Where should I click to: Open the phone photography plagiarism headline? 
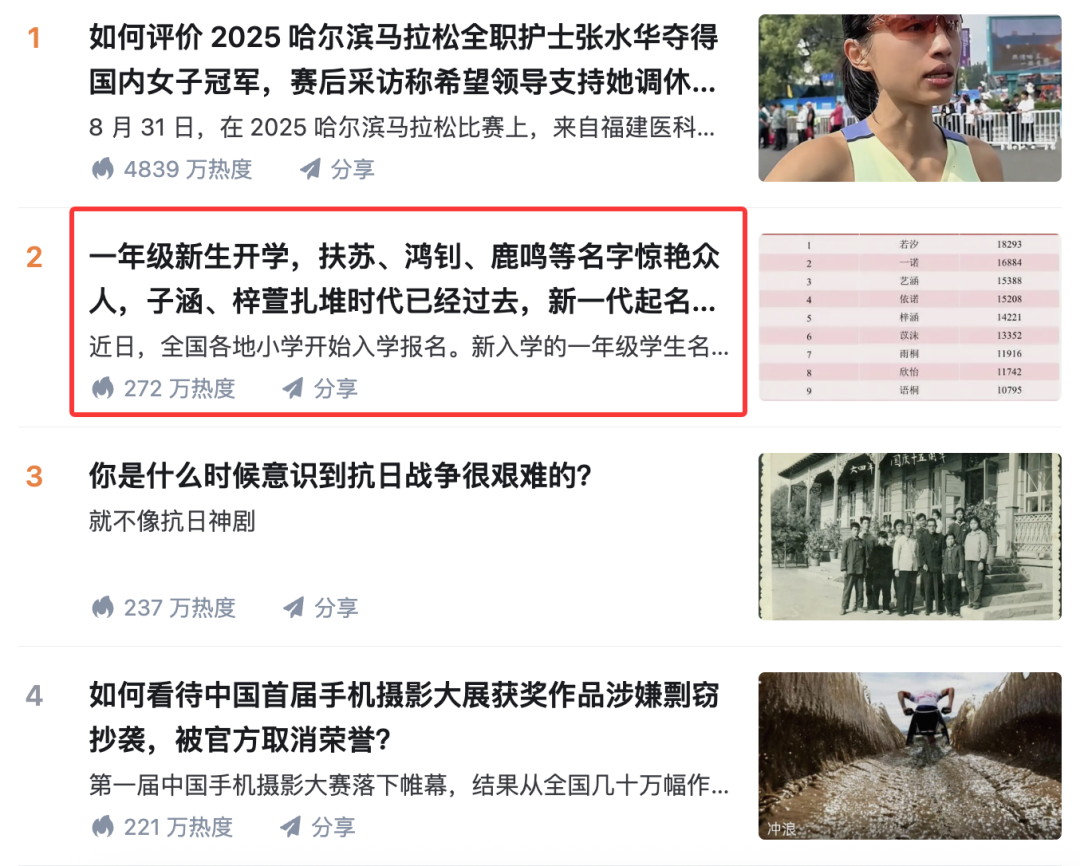(x=404, y=718)
